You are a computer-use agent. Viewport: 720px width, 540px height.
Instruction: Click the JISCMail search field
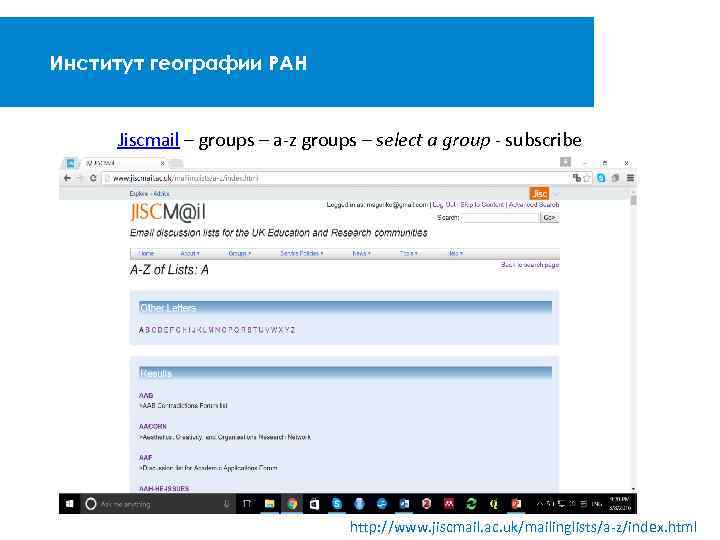pyautogui.click(x=501, y=218)
